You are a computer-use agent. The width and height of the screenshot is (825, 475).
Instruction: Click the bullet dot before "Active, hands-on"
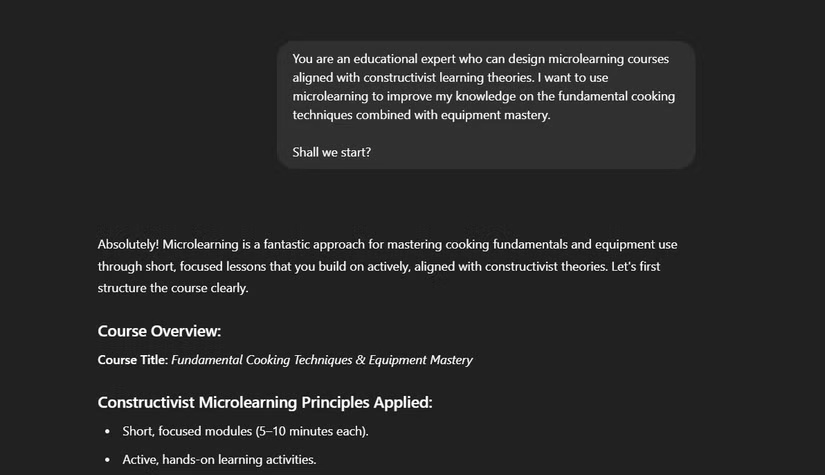tap(107, 460)
